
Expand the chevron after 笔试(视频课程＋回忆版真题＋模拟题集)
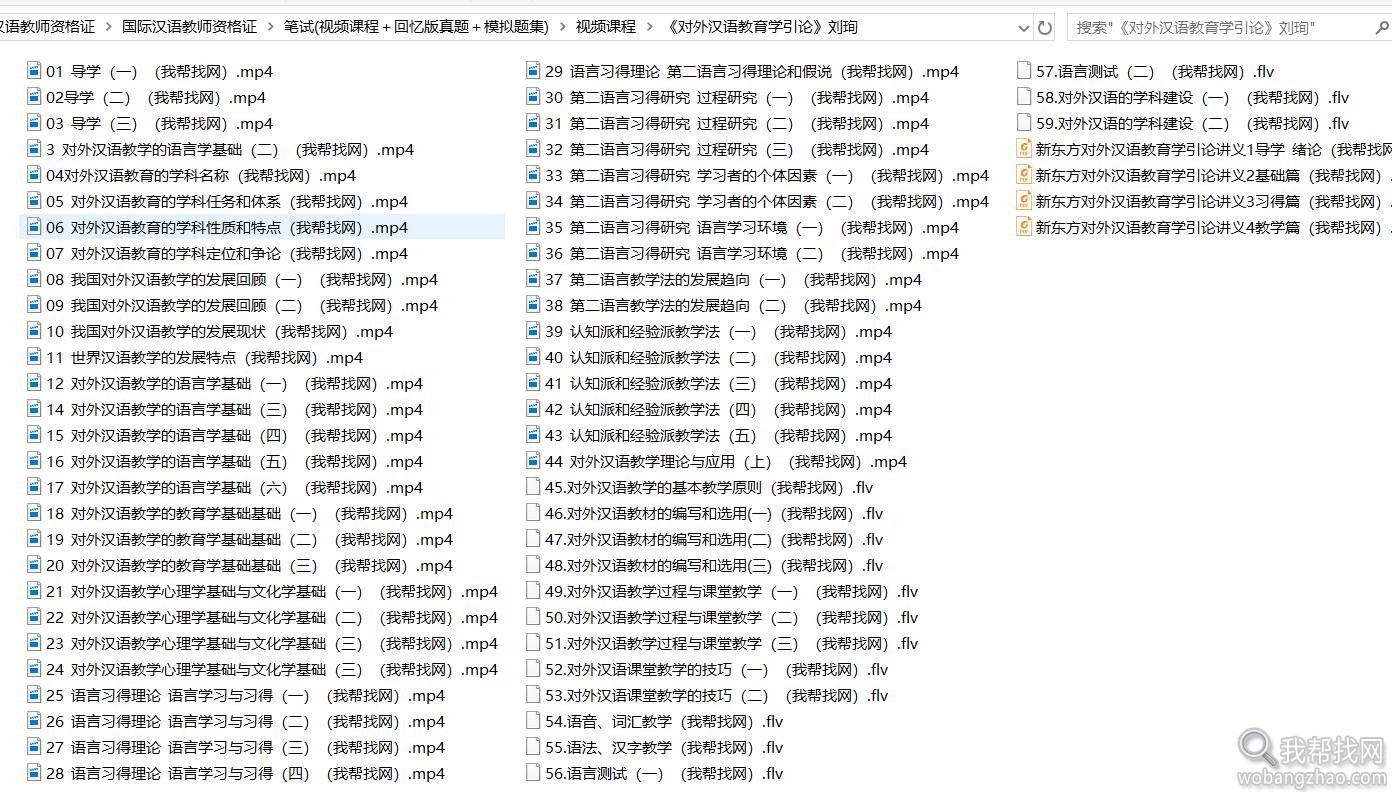563,27
